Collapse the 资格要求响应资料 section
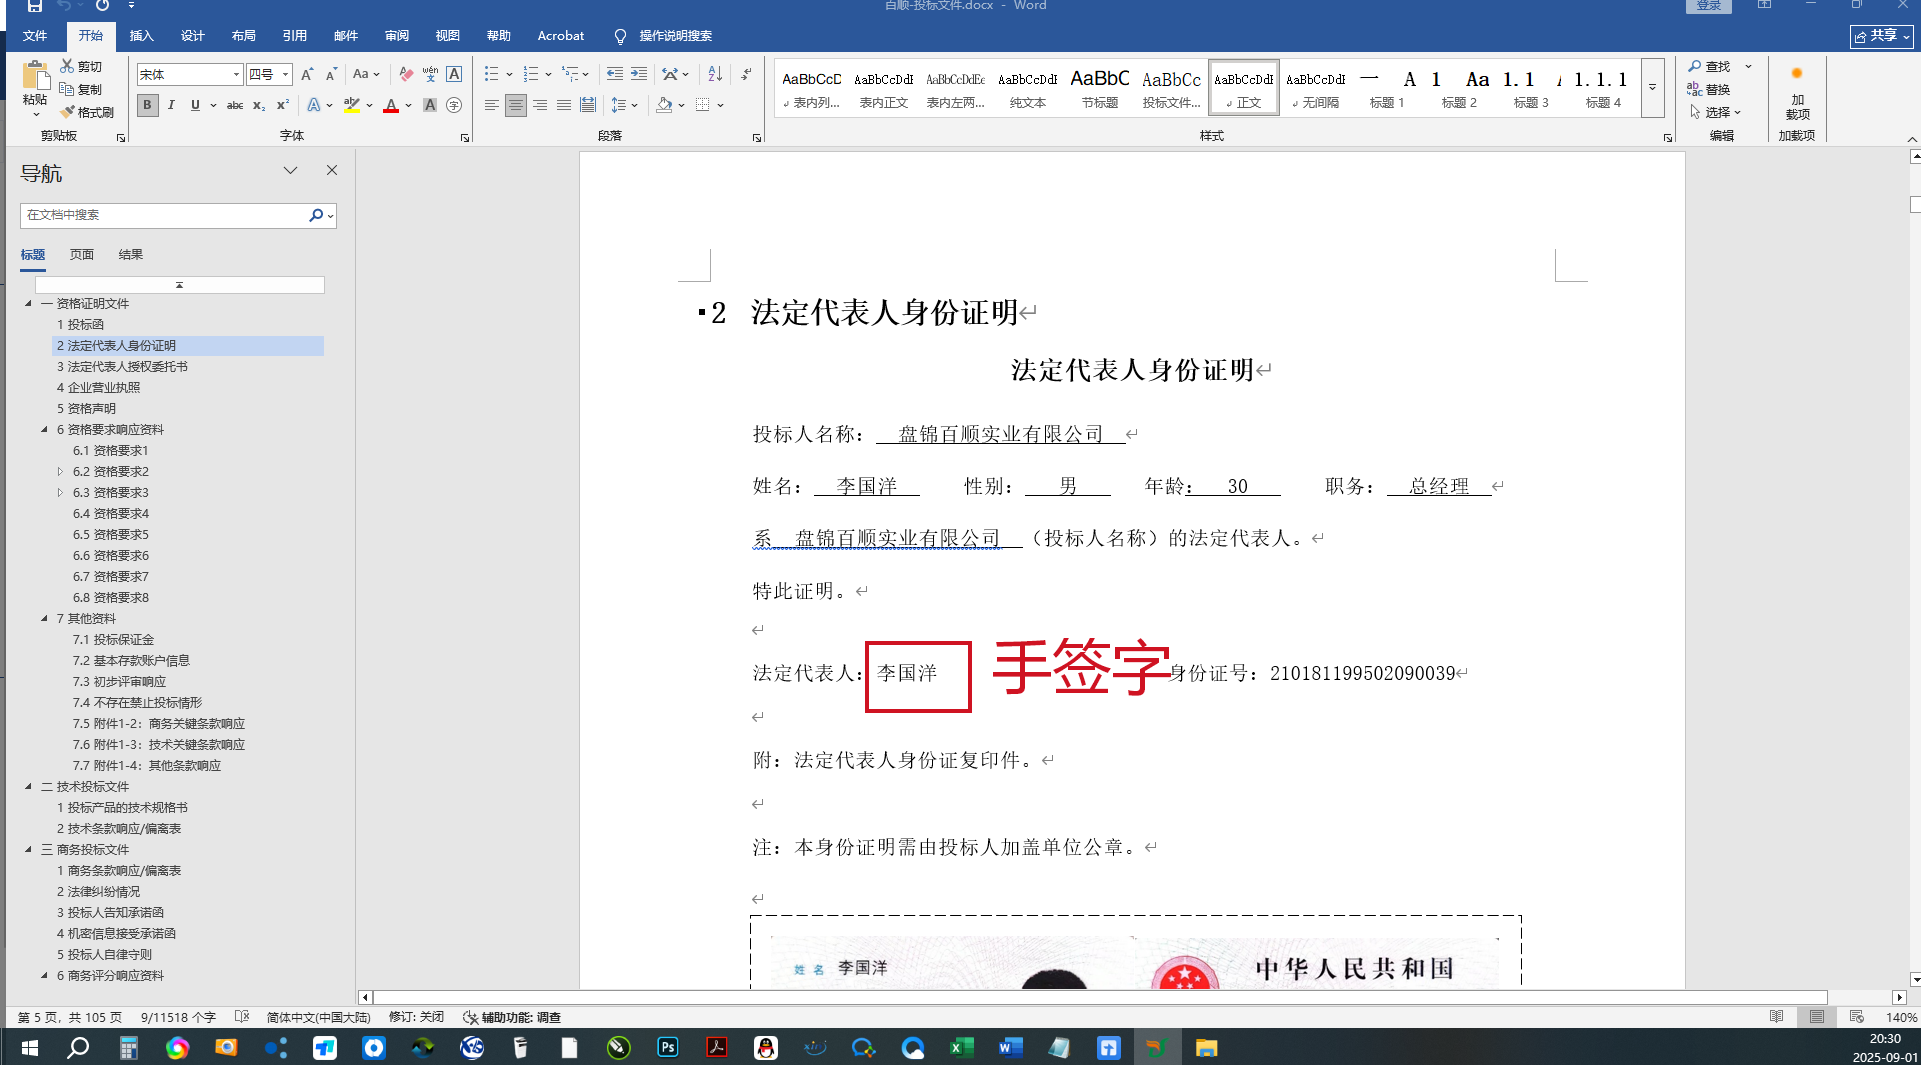Viewport: 1921px width, 1065px height. pos(45,429)
